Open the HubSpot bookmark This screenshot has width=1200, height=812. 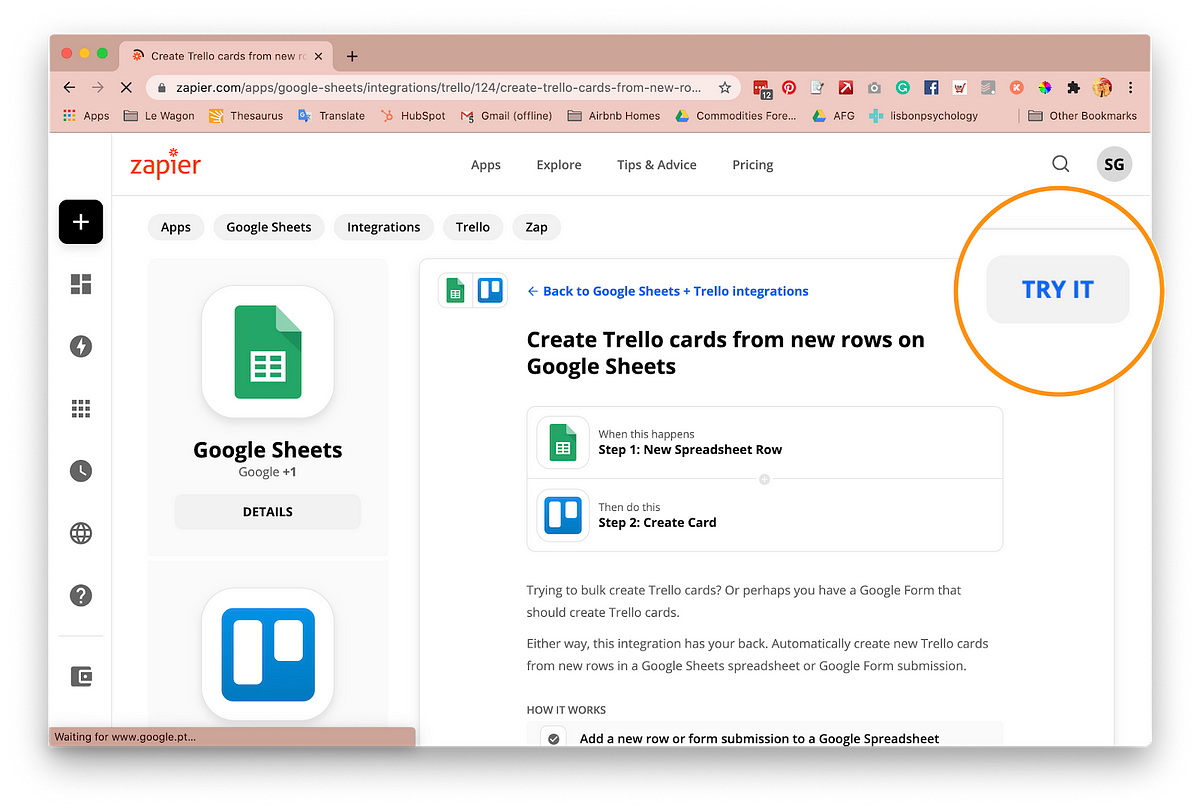413,116
